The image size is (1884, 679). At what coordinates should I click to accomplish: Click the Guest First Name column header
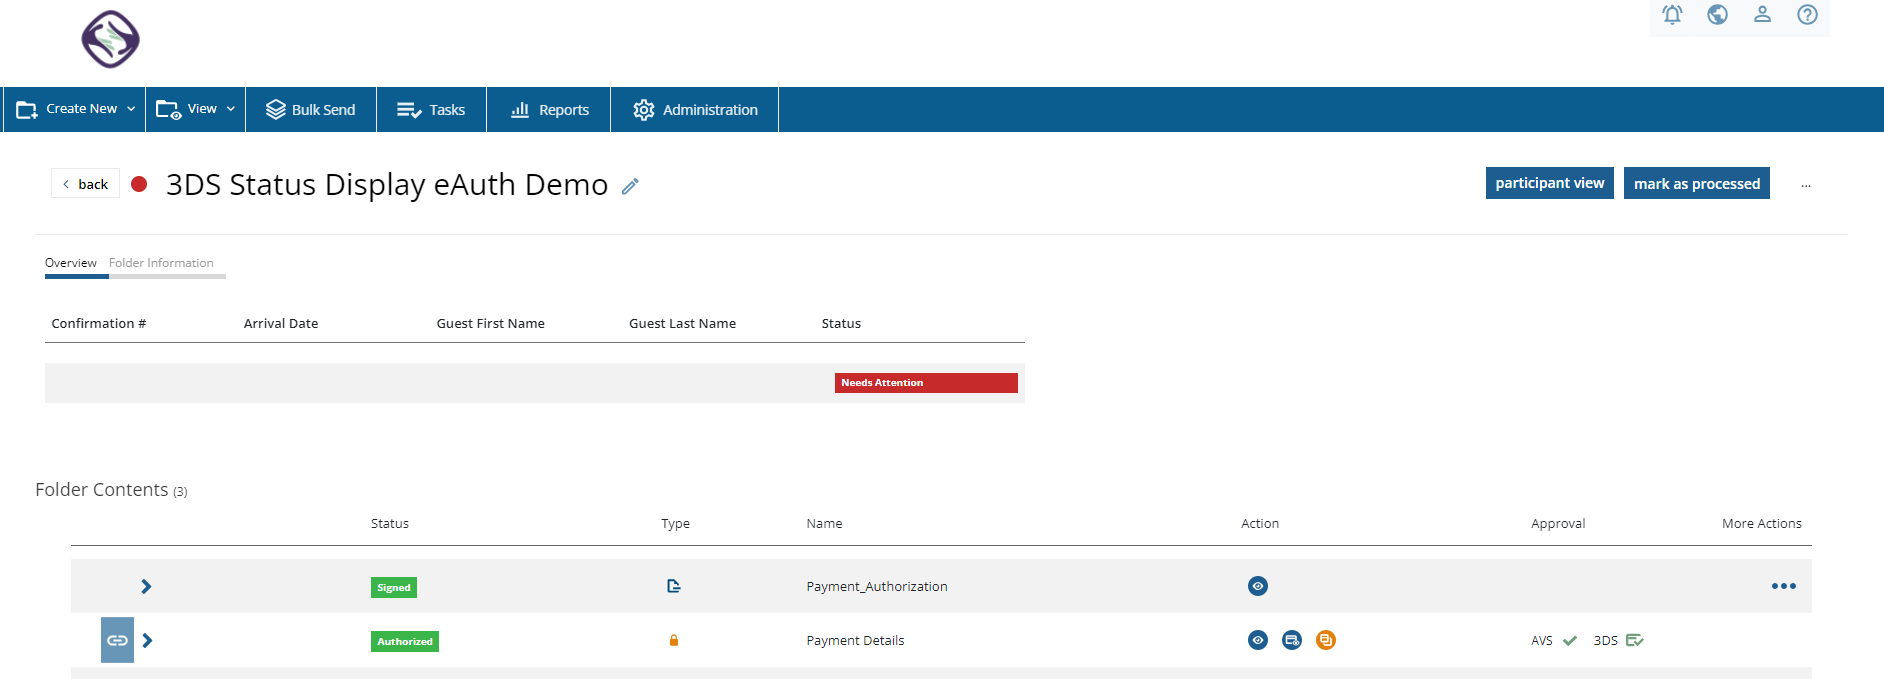pos(491,323)
